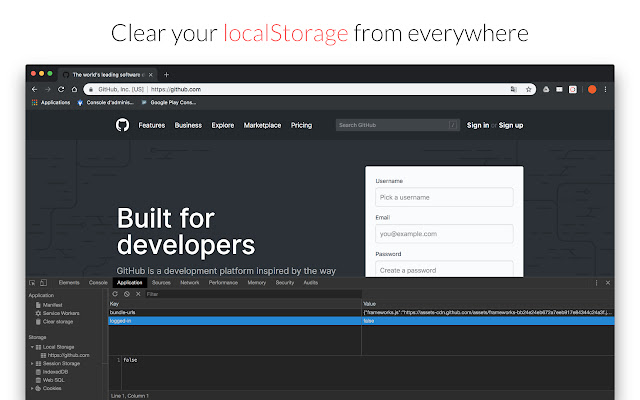The image size is (640, 400).
Task: Open the Applications bookmark grid icon
Action: pos(35,102)
